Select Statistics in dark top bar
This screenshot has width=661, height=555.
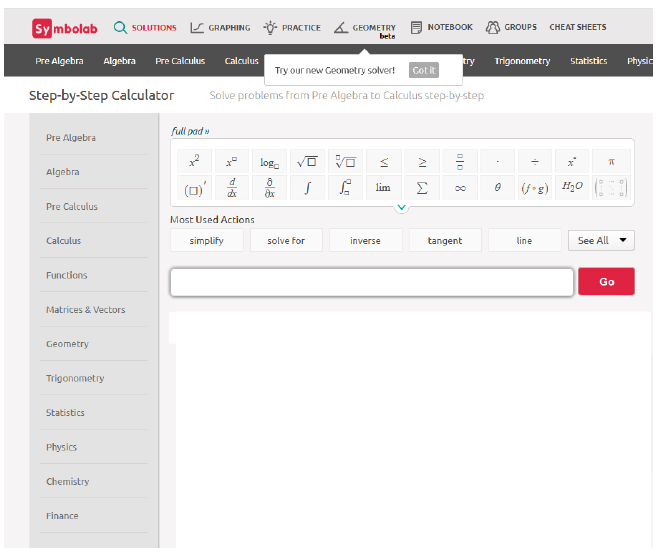[x=588, y=61]
